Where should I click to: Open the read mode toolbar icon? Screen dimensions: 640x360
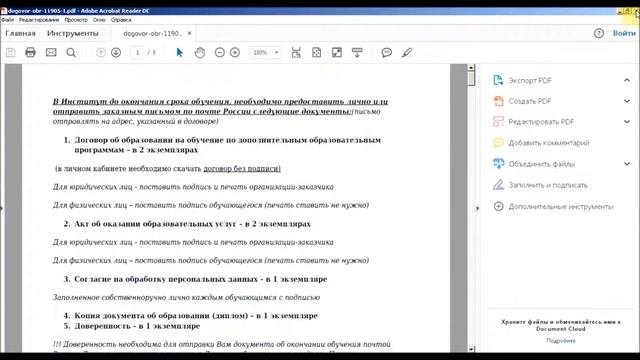[x=357, y=52]
